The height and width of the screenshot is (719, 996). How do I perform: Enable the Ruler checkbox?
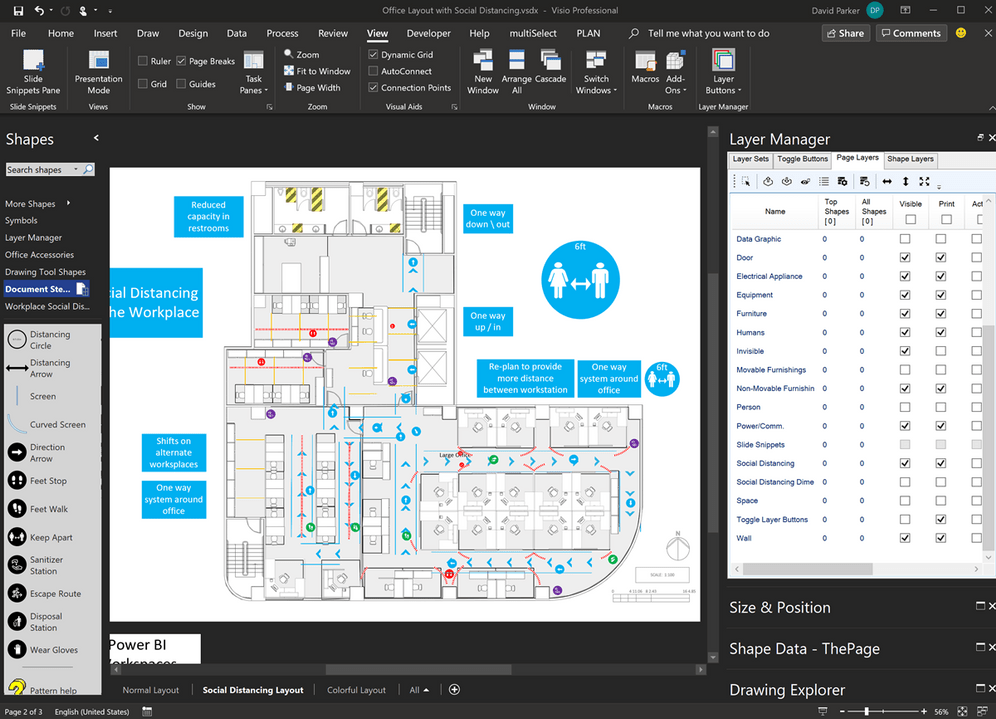[143, 61]
